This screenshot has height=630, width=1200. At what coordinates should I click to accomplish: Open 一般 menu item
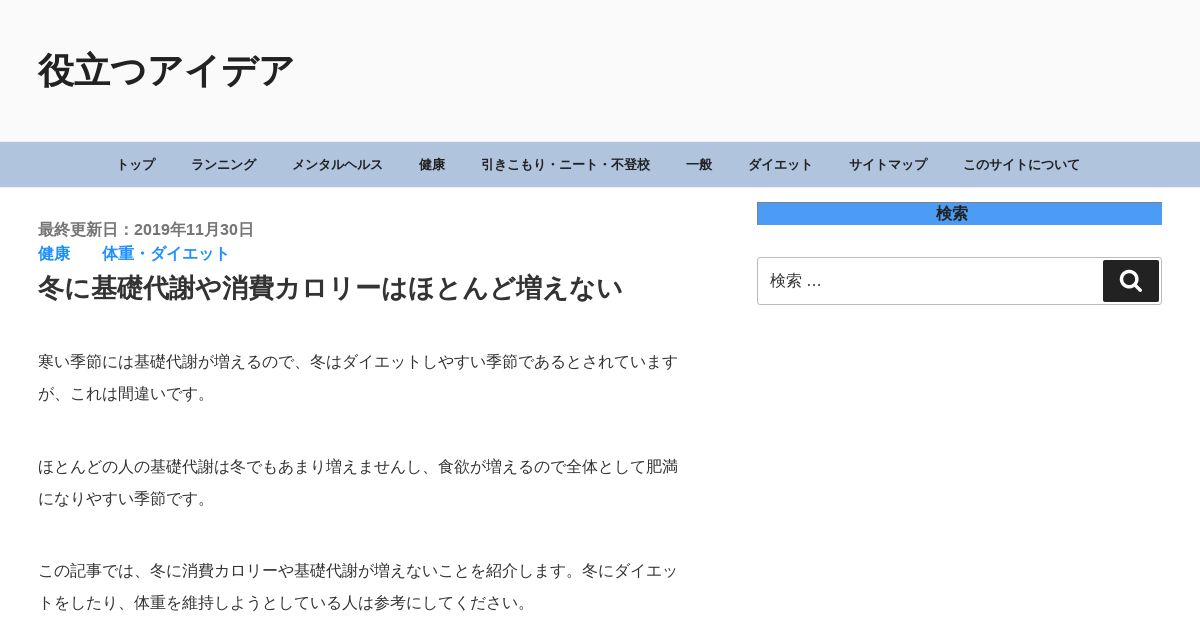pos(699,165)
